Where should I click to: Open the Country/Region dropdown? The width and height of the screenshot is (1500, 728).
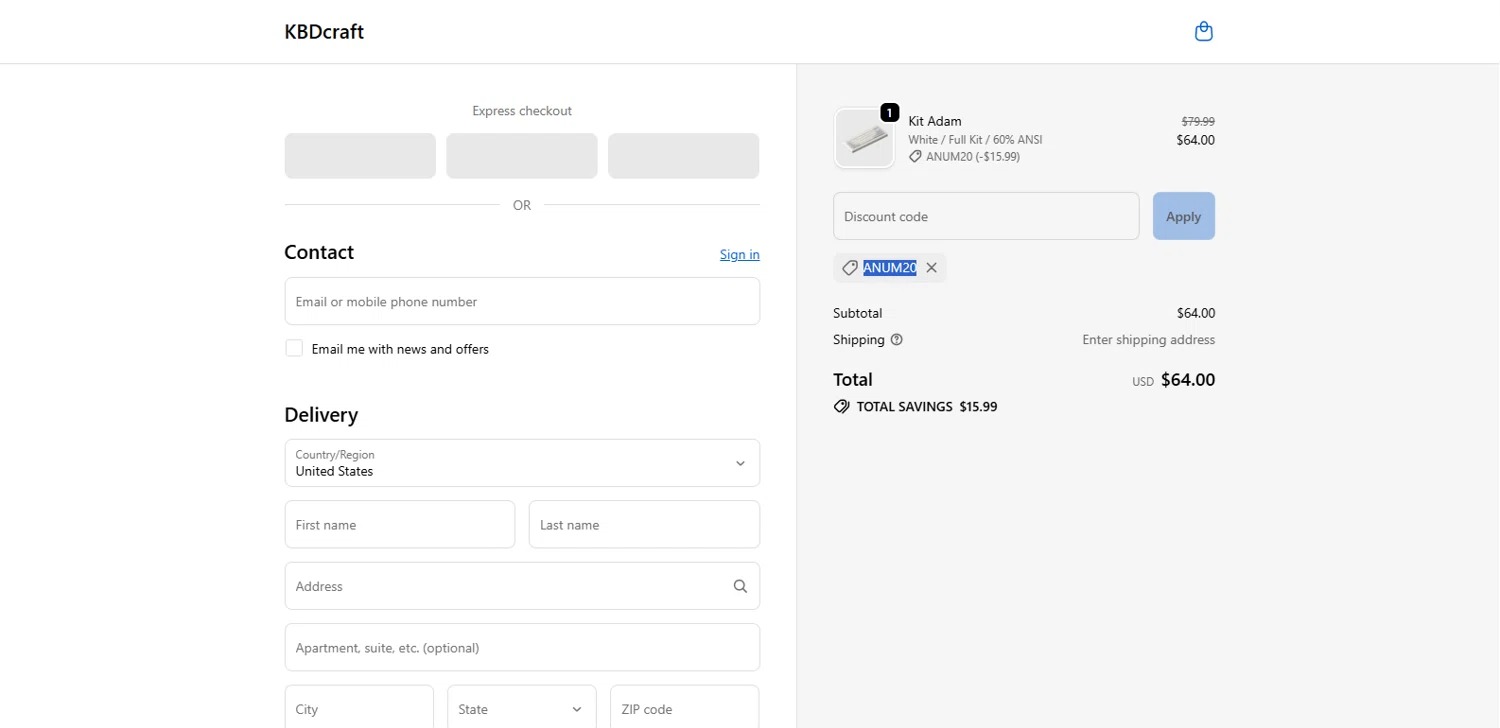pyautogui.click(x=522, y=463)
